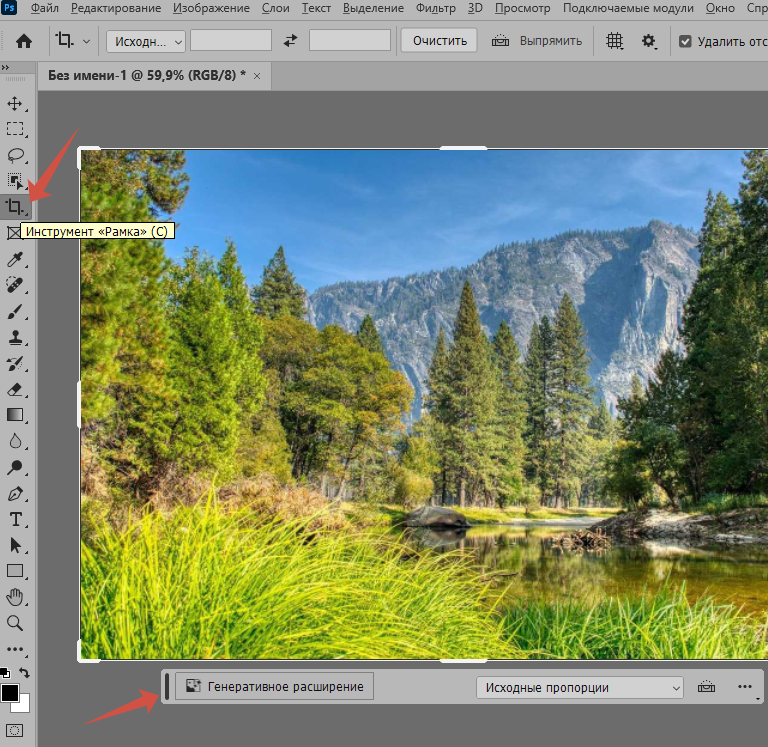Open the Редактирование menu
This screenshot has height=747, width=768.
click(x=116, y=8)
